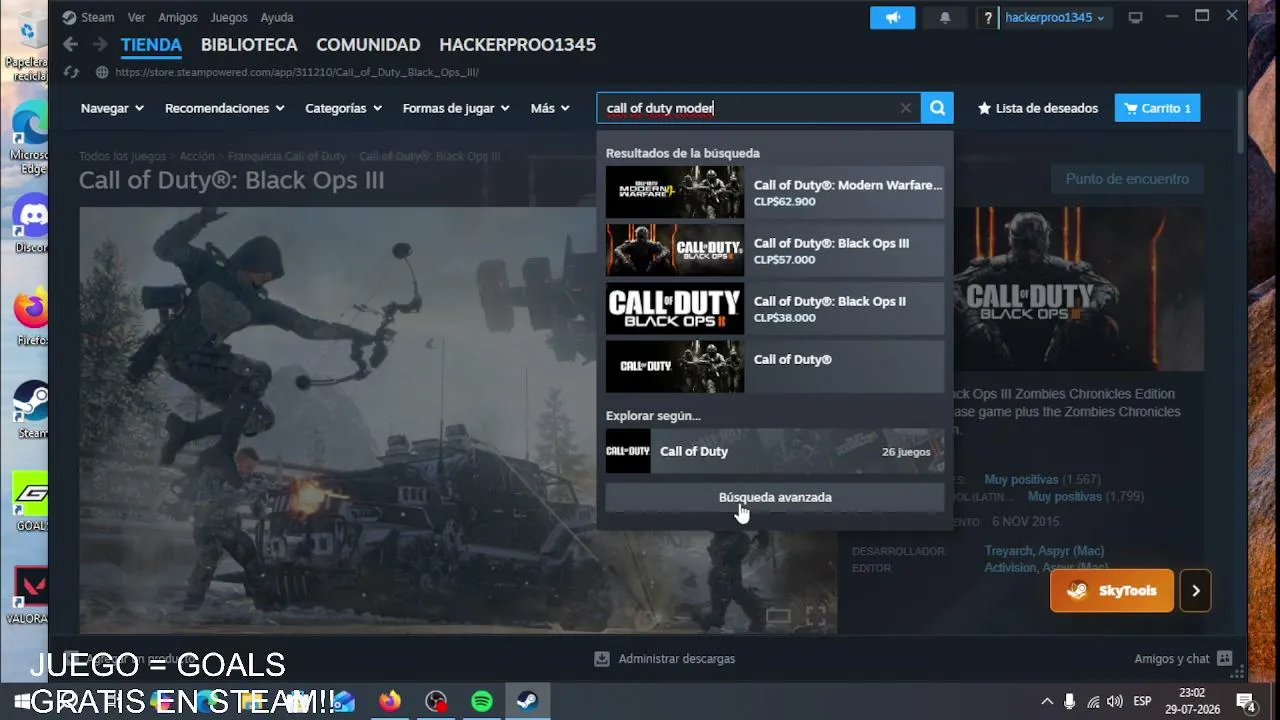The height and width of the screenshot is (720, 1280).
Task: Select the Call of Duty® result without a price
Action: (775, 366)
